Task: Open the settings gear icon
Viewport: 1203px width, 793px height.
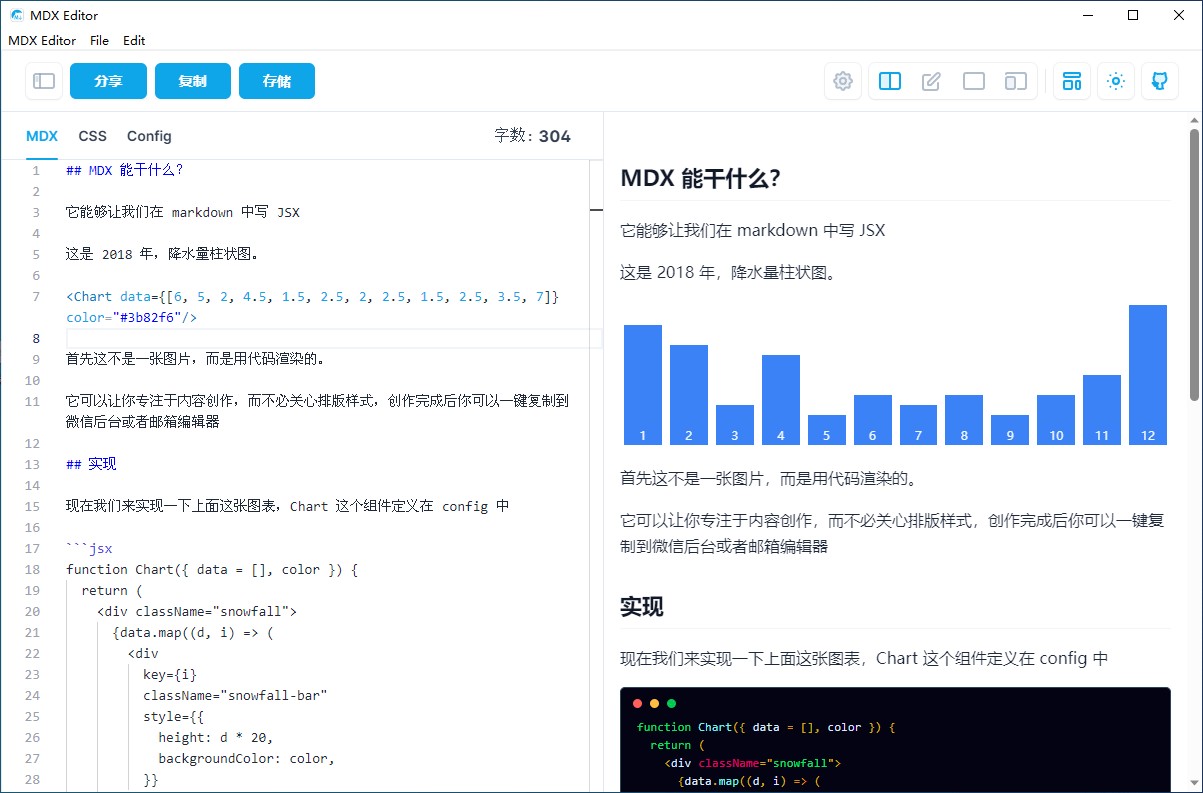Action: tap(842, 81)
